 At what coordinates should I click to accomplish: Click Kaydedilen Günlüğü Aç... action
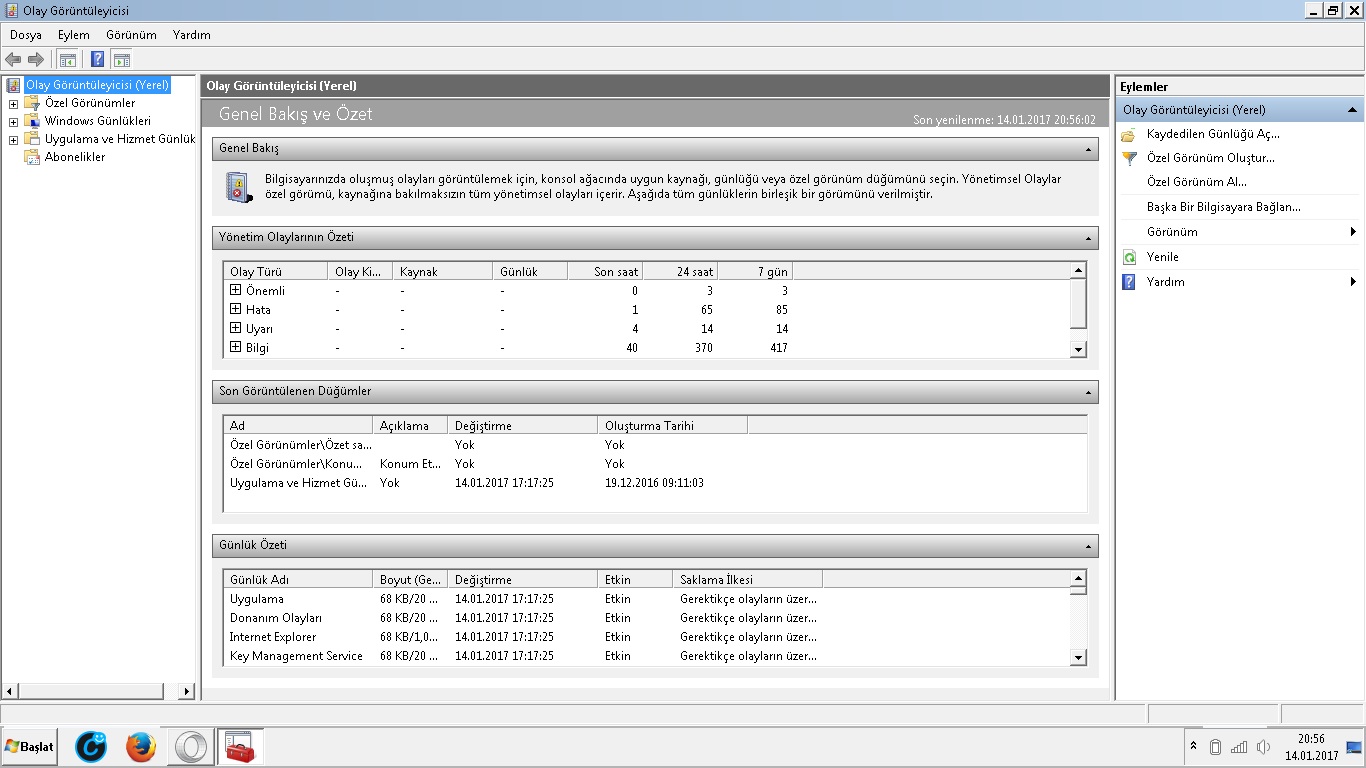(1213, 134)
